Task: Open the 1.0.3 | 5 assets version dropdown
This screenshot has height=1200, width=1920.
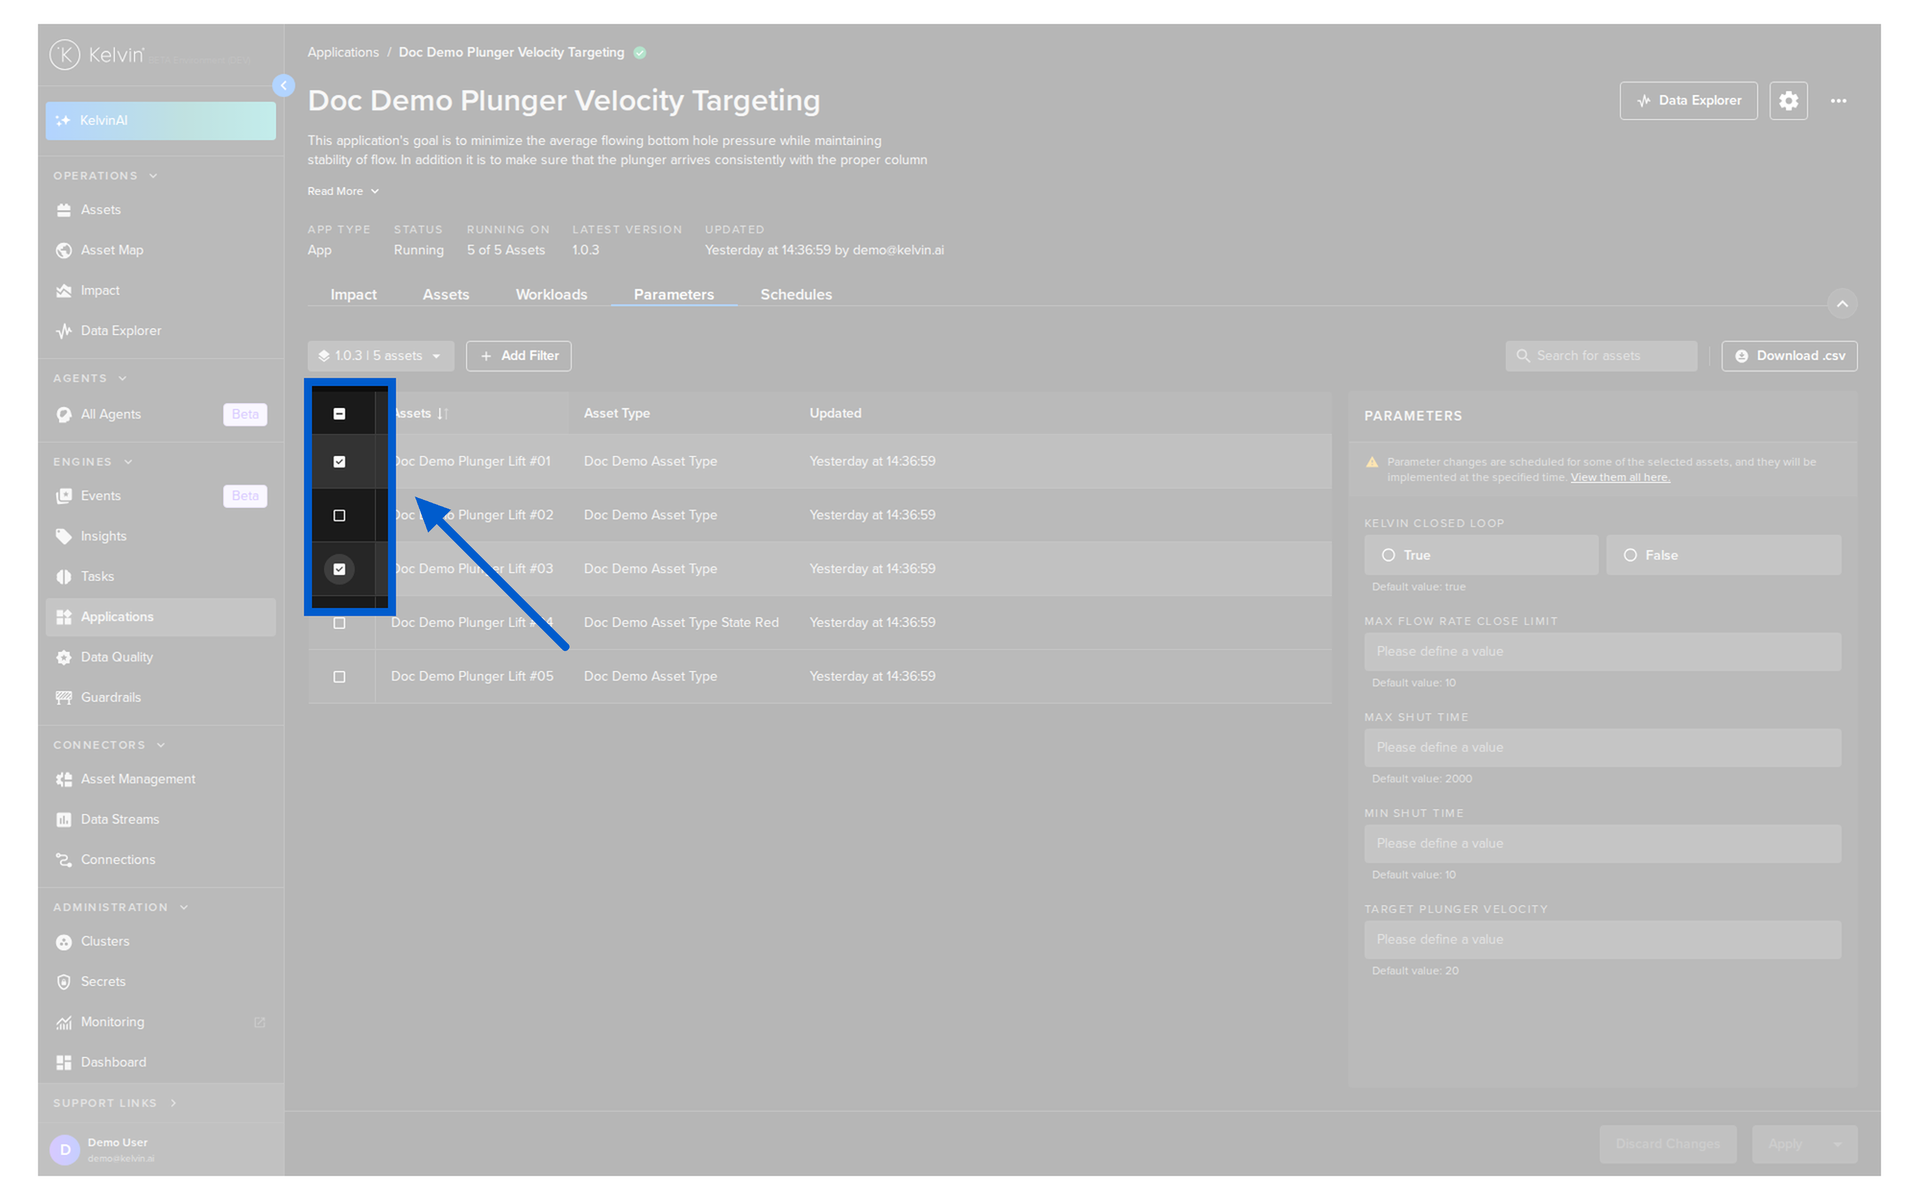Action: click(x=380, y=356)
